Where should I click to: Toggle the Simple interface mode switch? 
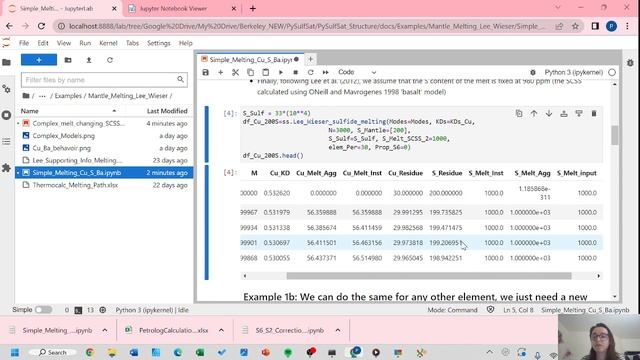pyautogui.click(x=43, y=310)
